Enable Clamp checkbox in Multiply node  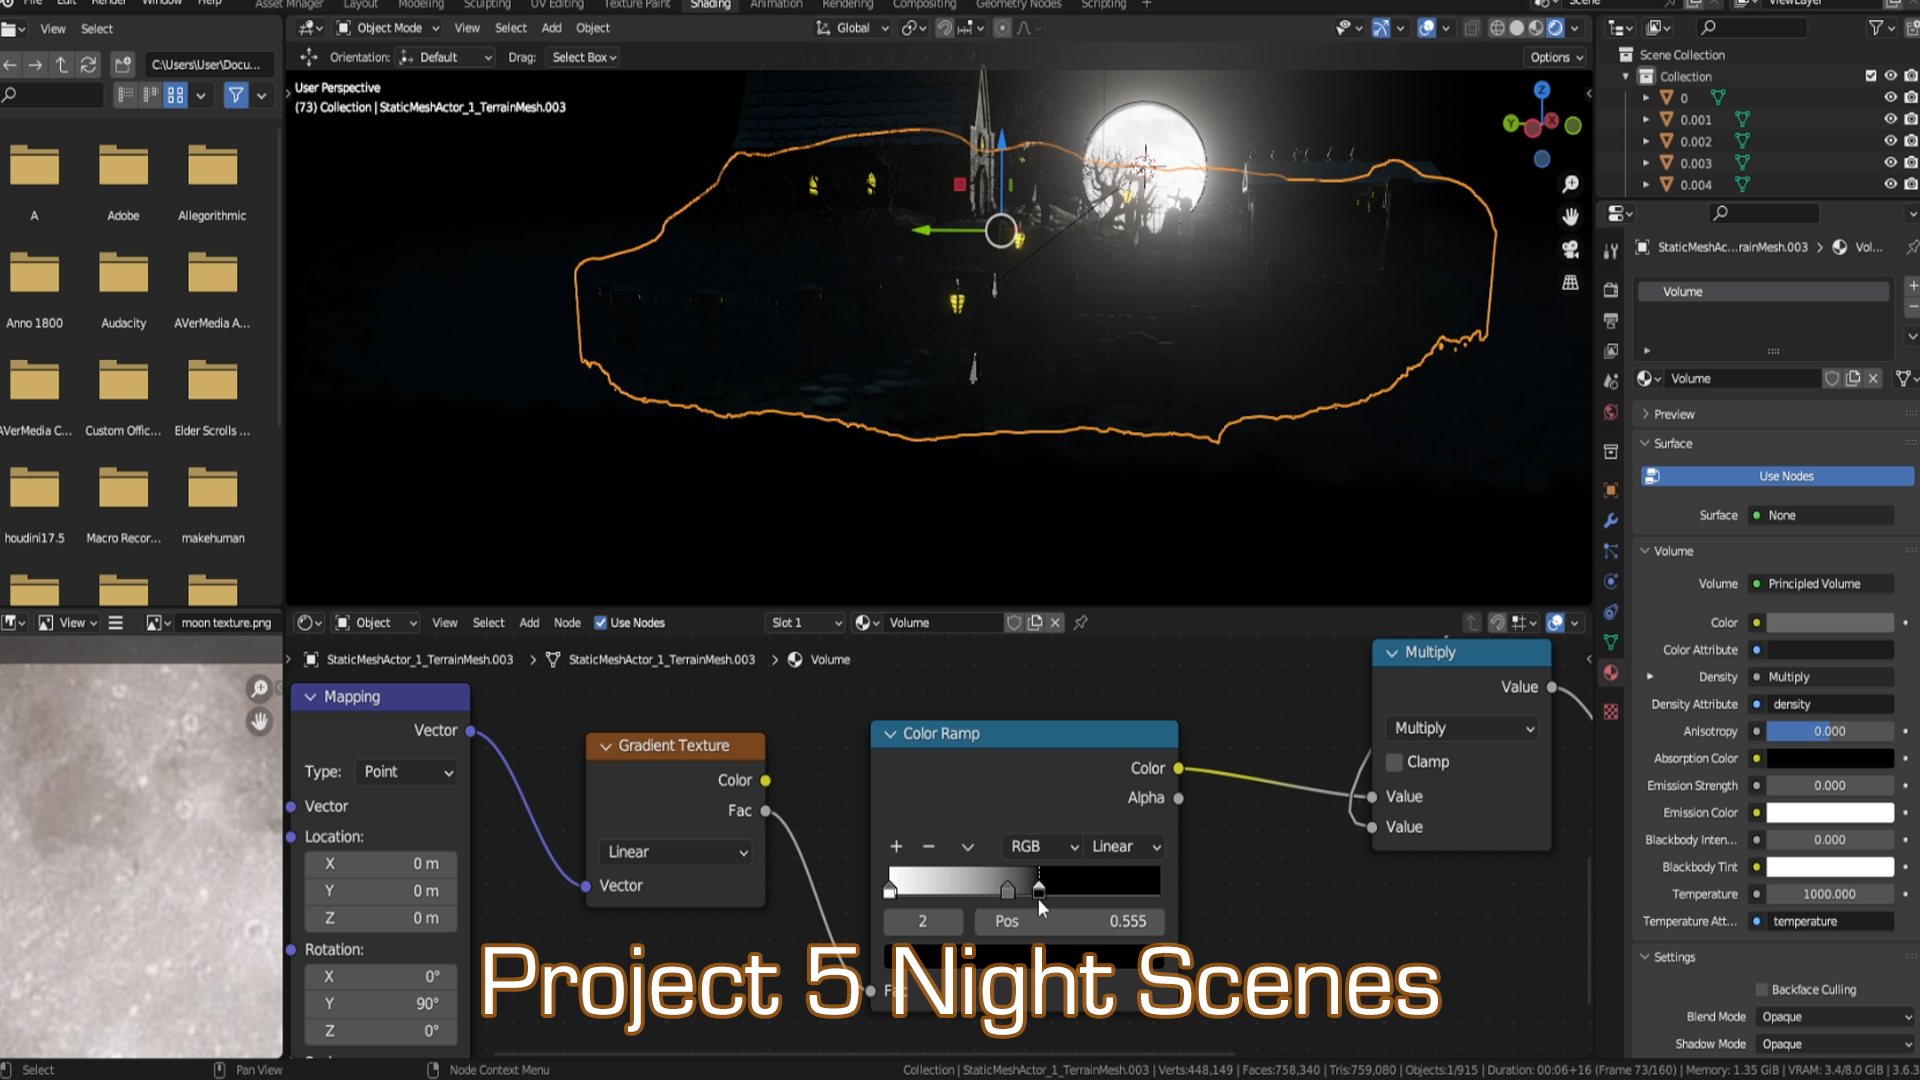click(x=1394, y=762)
